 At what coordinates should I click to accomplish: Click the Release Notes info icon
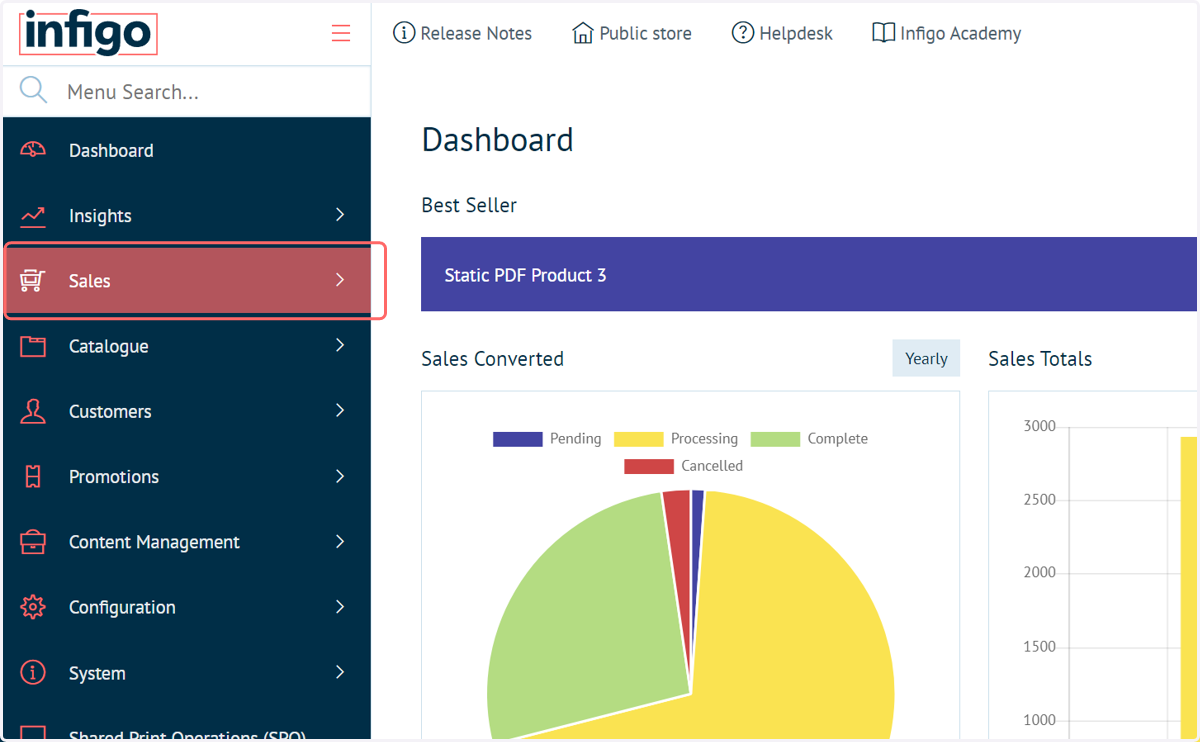point(404,33)
